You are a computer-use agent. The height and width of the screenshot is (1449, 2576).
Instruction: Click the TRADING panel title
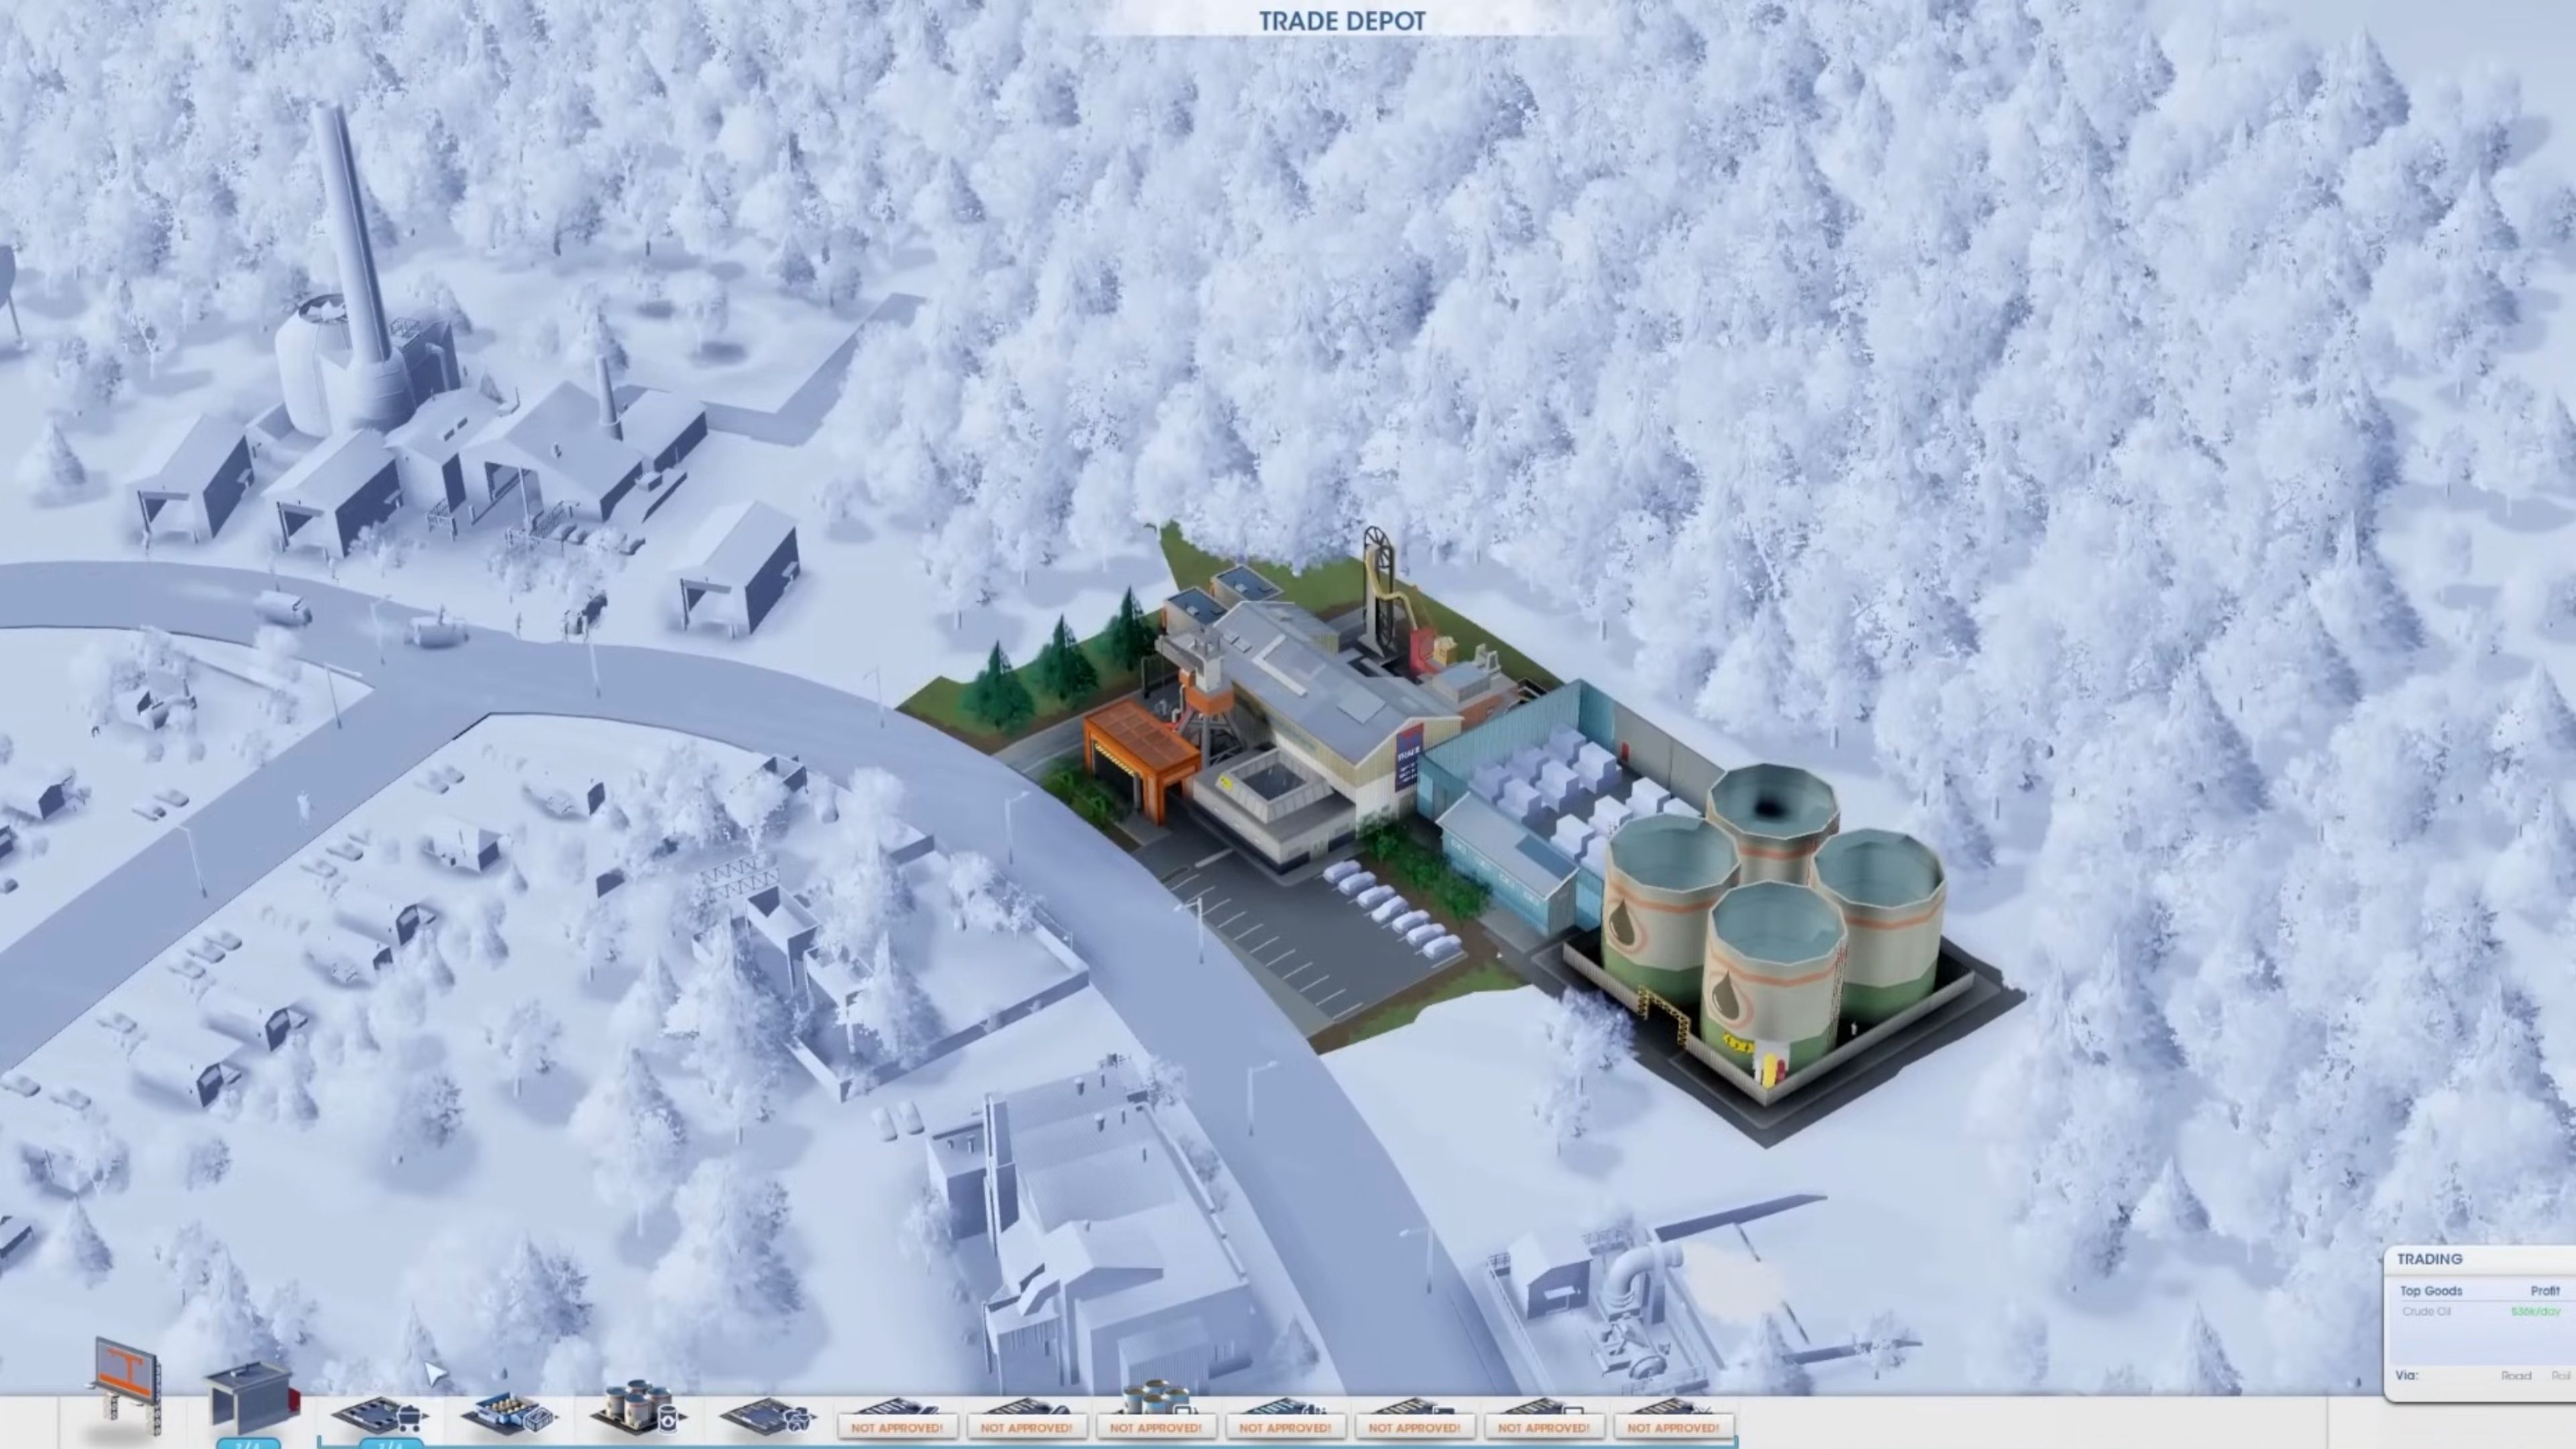pos(2429,1259)
